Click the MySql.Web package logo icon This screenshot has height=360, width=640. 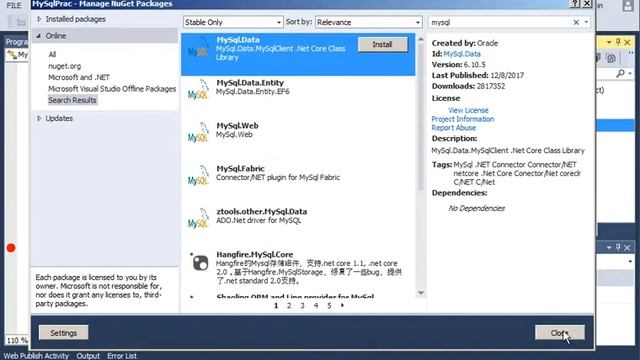pyautogui.click(x=198, y=133)
